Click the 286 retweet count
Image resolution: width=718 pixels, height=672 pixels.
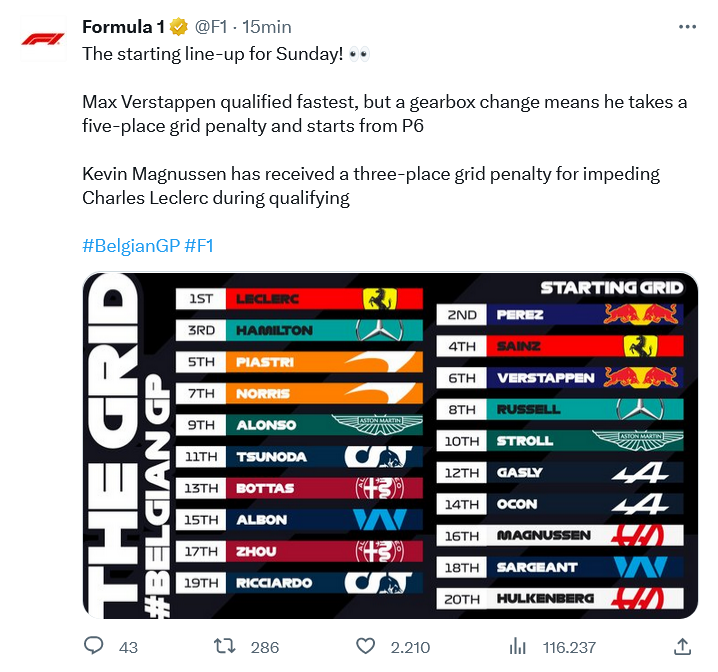tap(265, 647)
